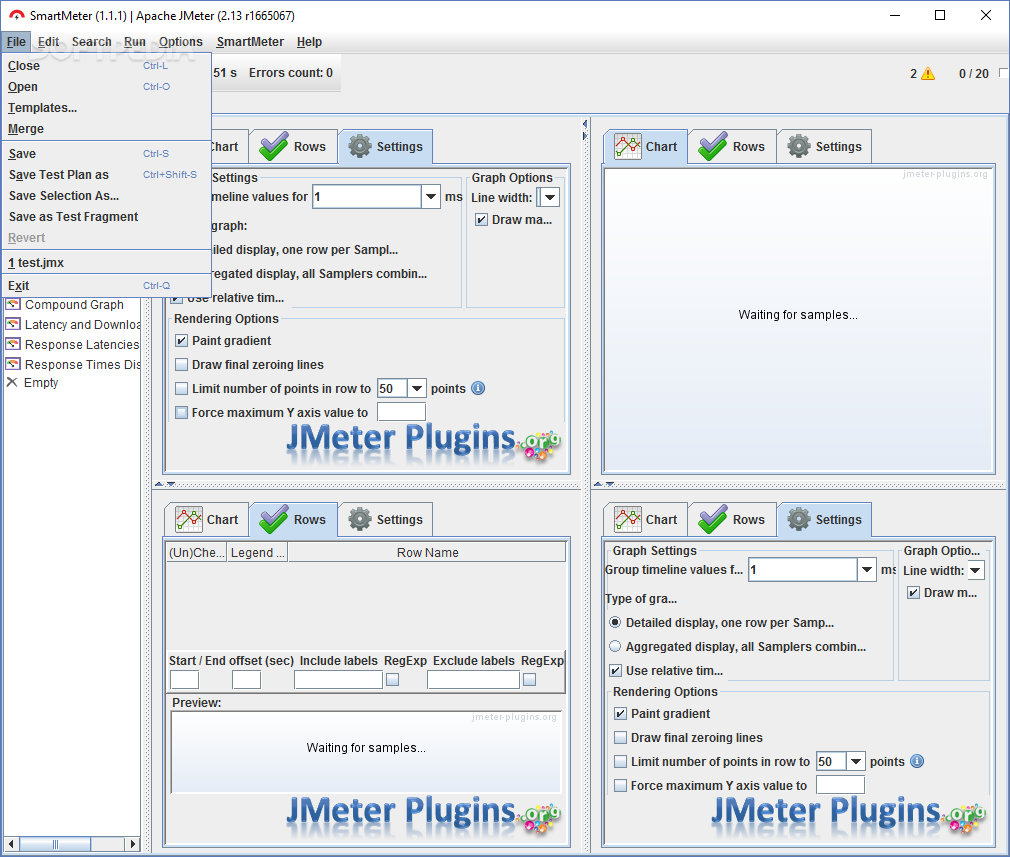Viewport: 1010px width, 857px height.
Task: Open the Options menu
Action: pyautogui.click(x=180, y=42)
